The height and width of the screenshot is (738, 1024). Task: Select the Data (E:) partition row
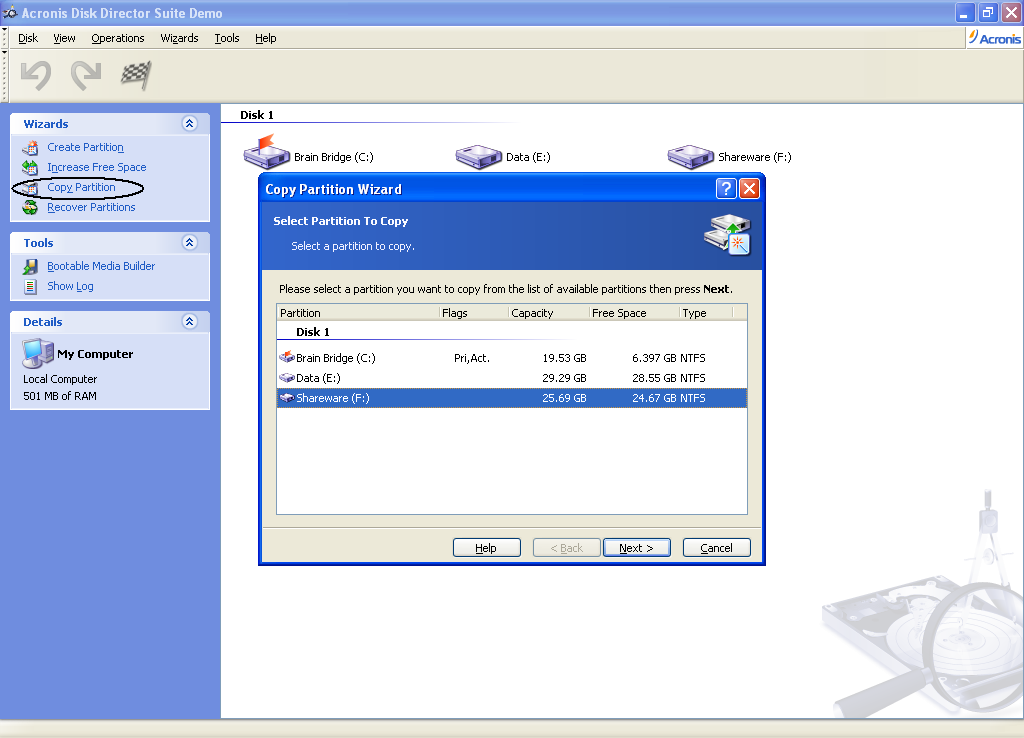tap(512, 377)
